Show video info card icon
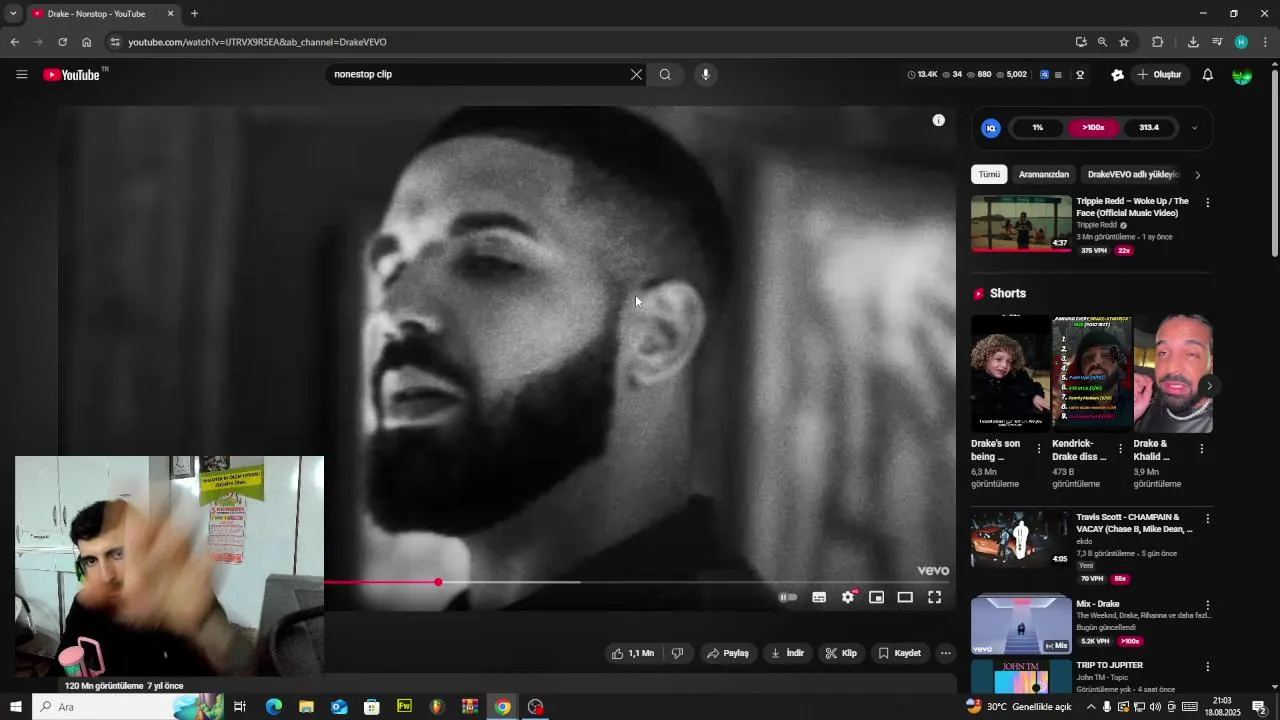 tap(939, 120)
